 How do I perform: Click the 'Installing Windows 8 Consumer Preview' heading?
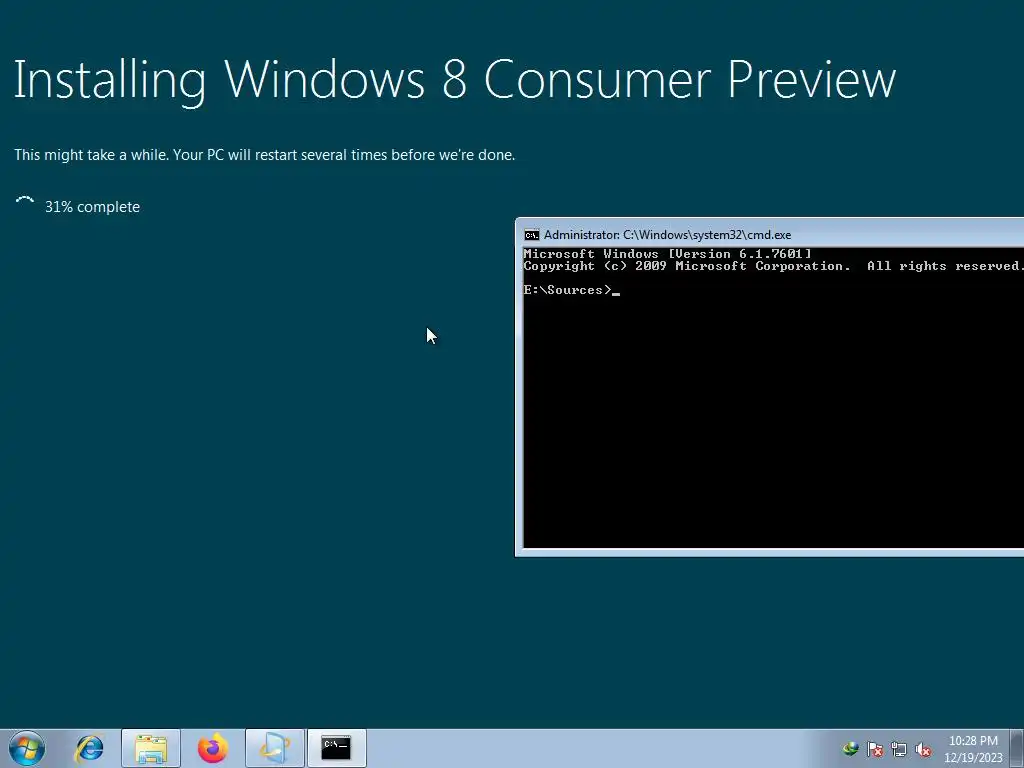(455, 81)
